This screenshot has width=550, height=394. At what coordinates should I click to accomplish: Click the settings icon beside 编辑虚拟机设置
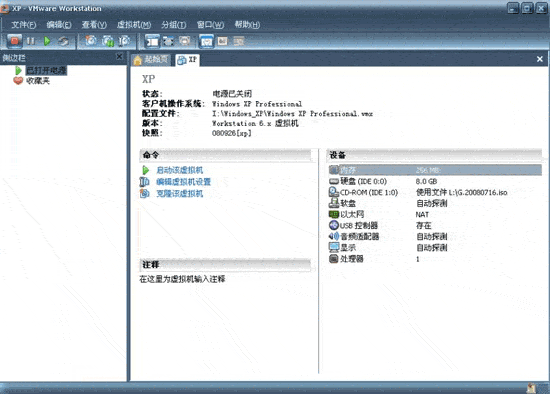(x=145, y=182)
